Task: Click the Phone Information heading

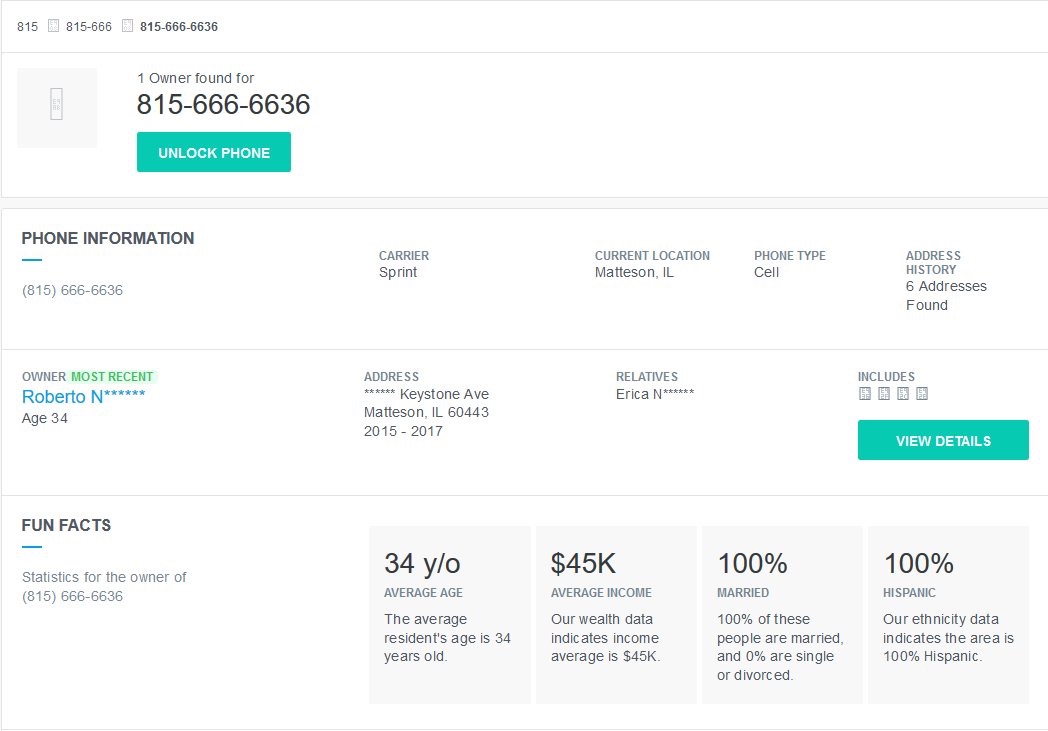Action: tap(108, 238)
